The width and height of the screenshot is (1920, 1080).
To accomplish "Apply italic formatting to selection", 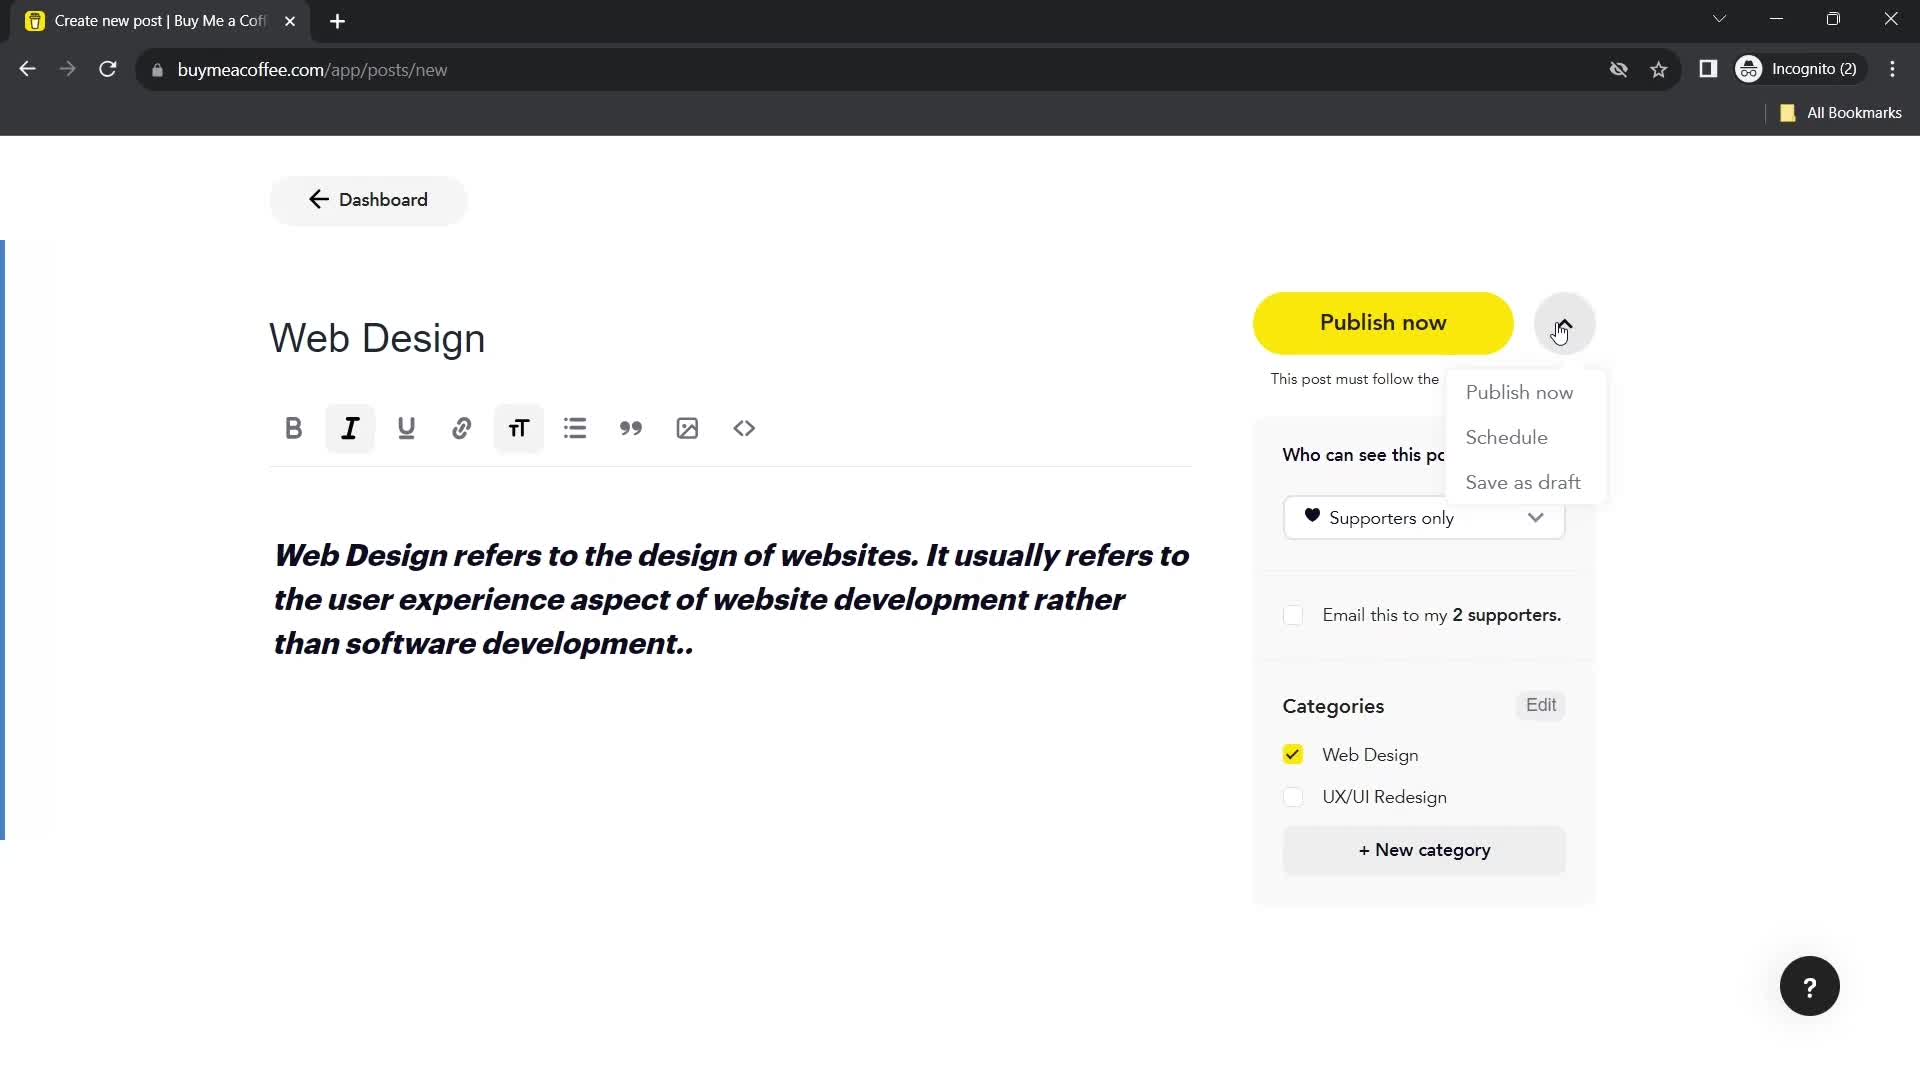I will click(x=349, y=429).
